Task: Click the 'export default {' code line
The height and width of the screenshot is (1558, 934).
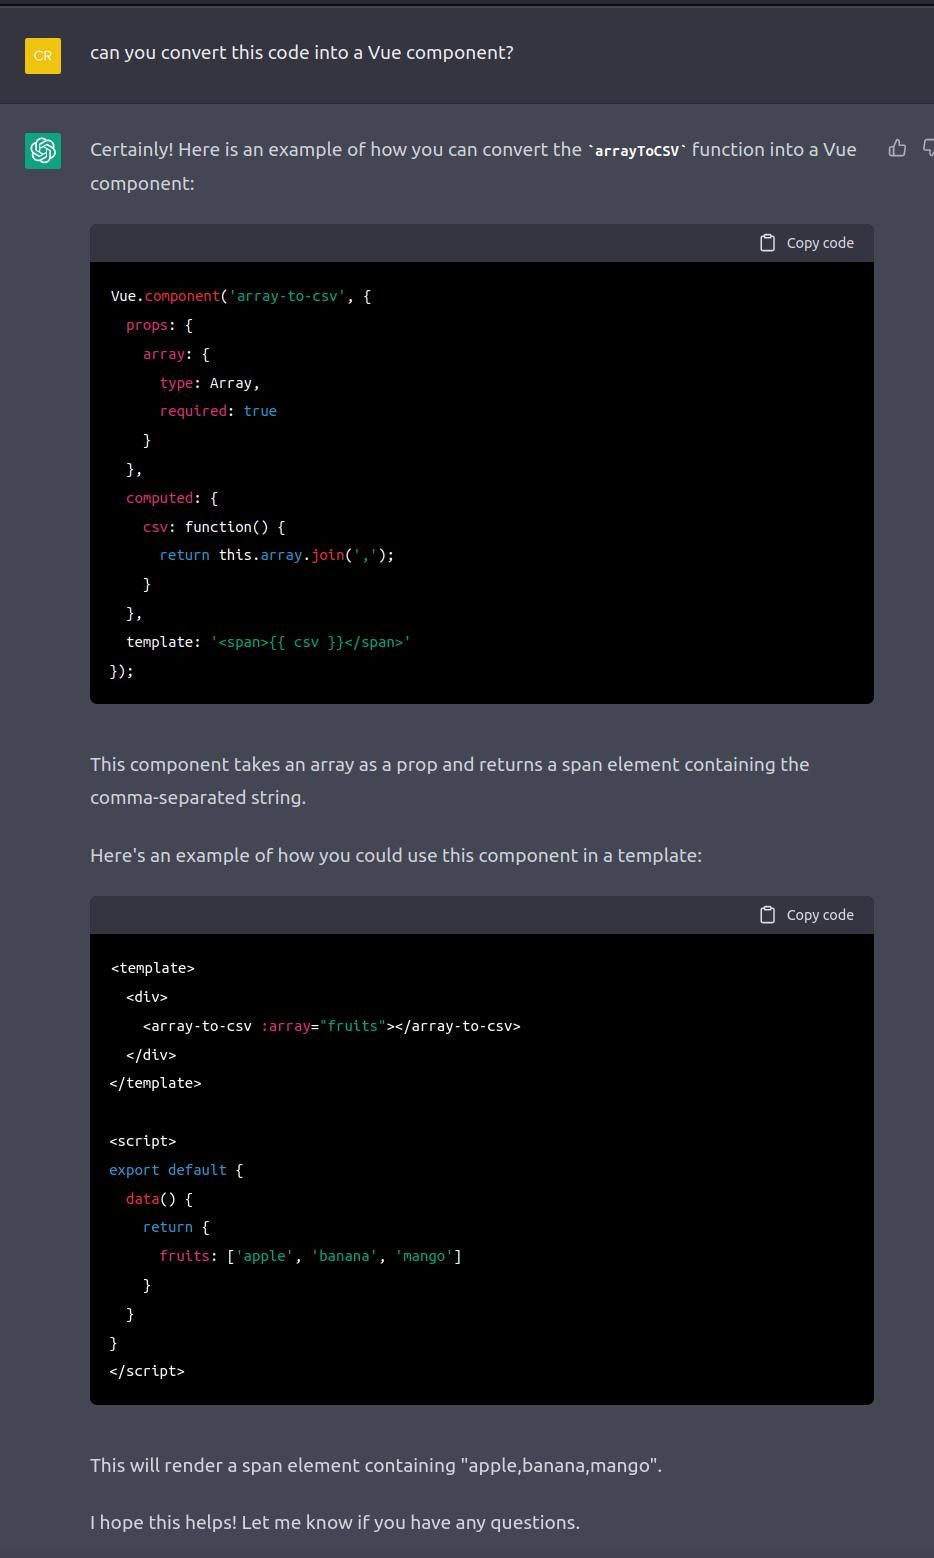Action: (176, 1170)
